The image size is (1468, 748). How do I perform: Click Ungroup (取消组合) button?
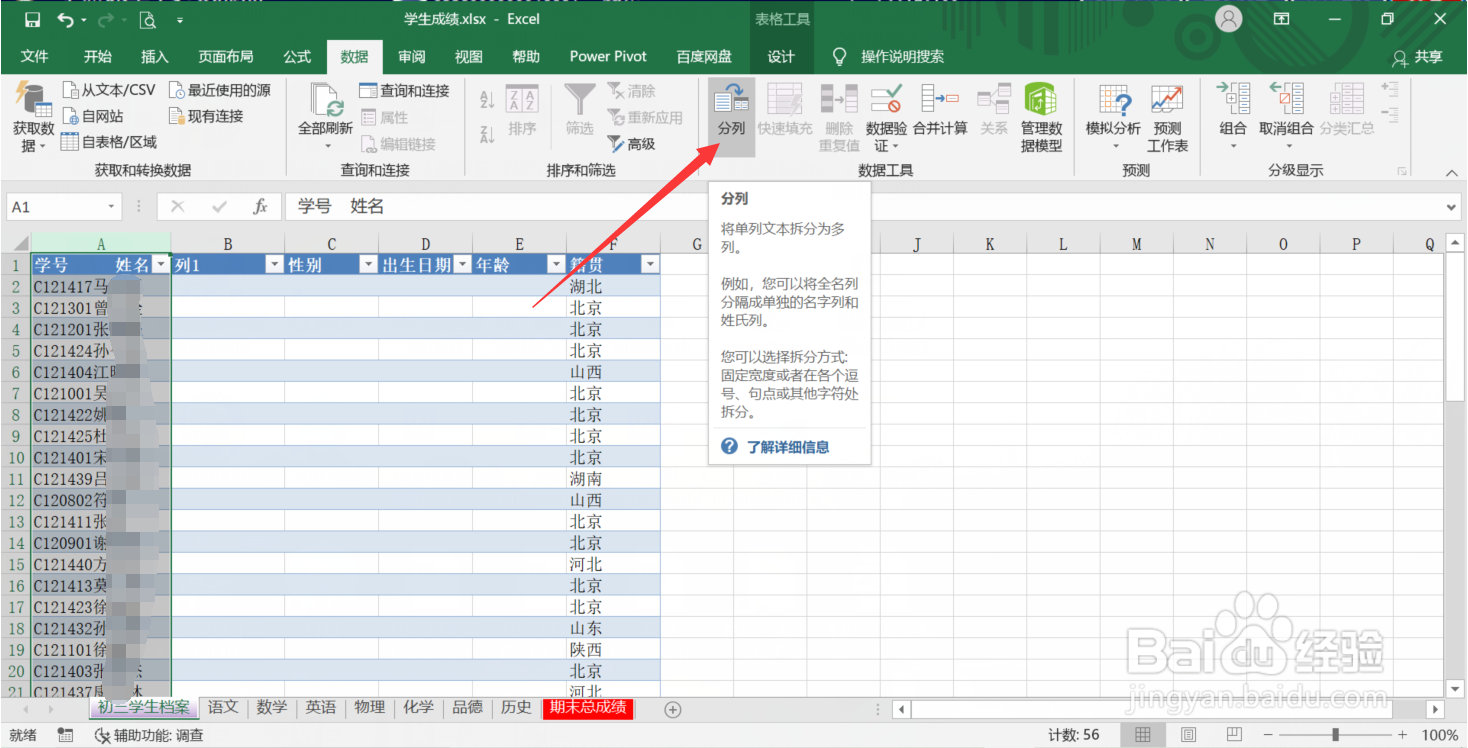pyautogui.click(x=1286, y=117)
